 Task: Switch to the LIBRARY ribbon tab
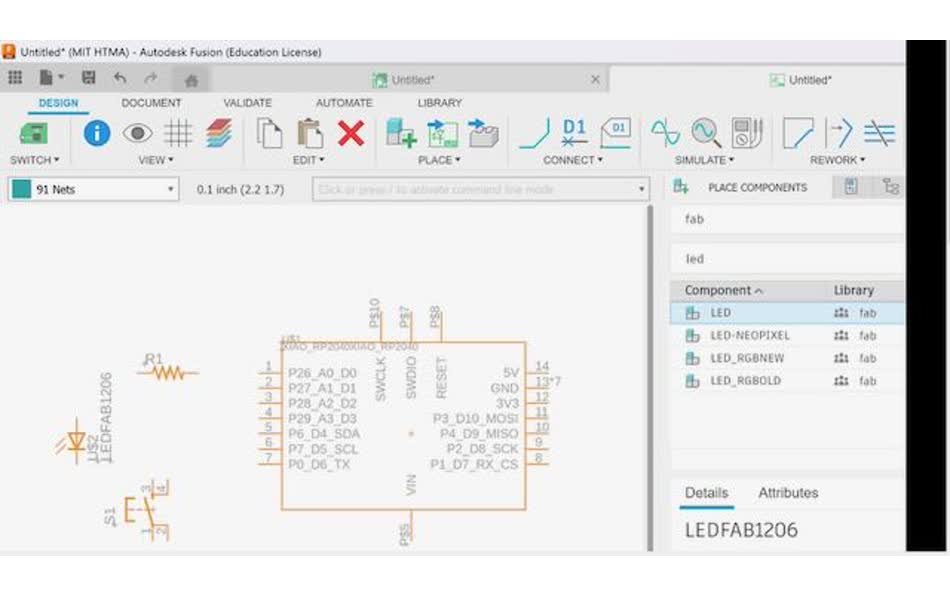[439, 102]
